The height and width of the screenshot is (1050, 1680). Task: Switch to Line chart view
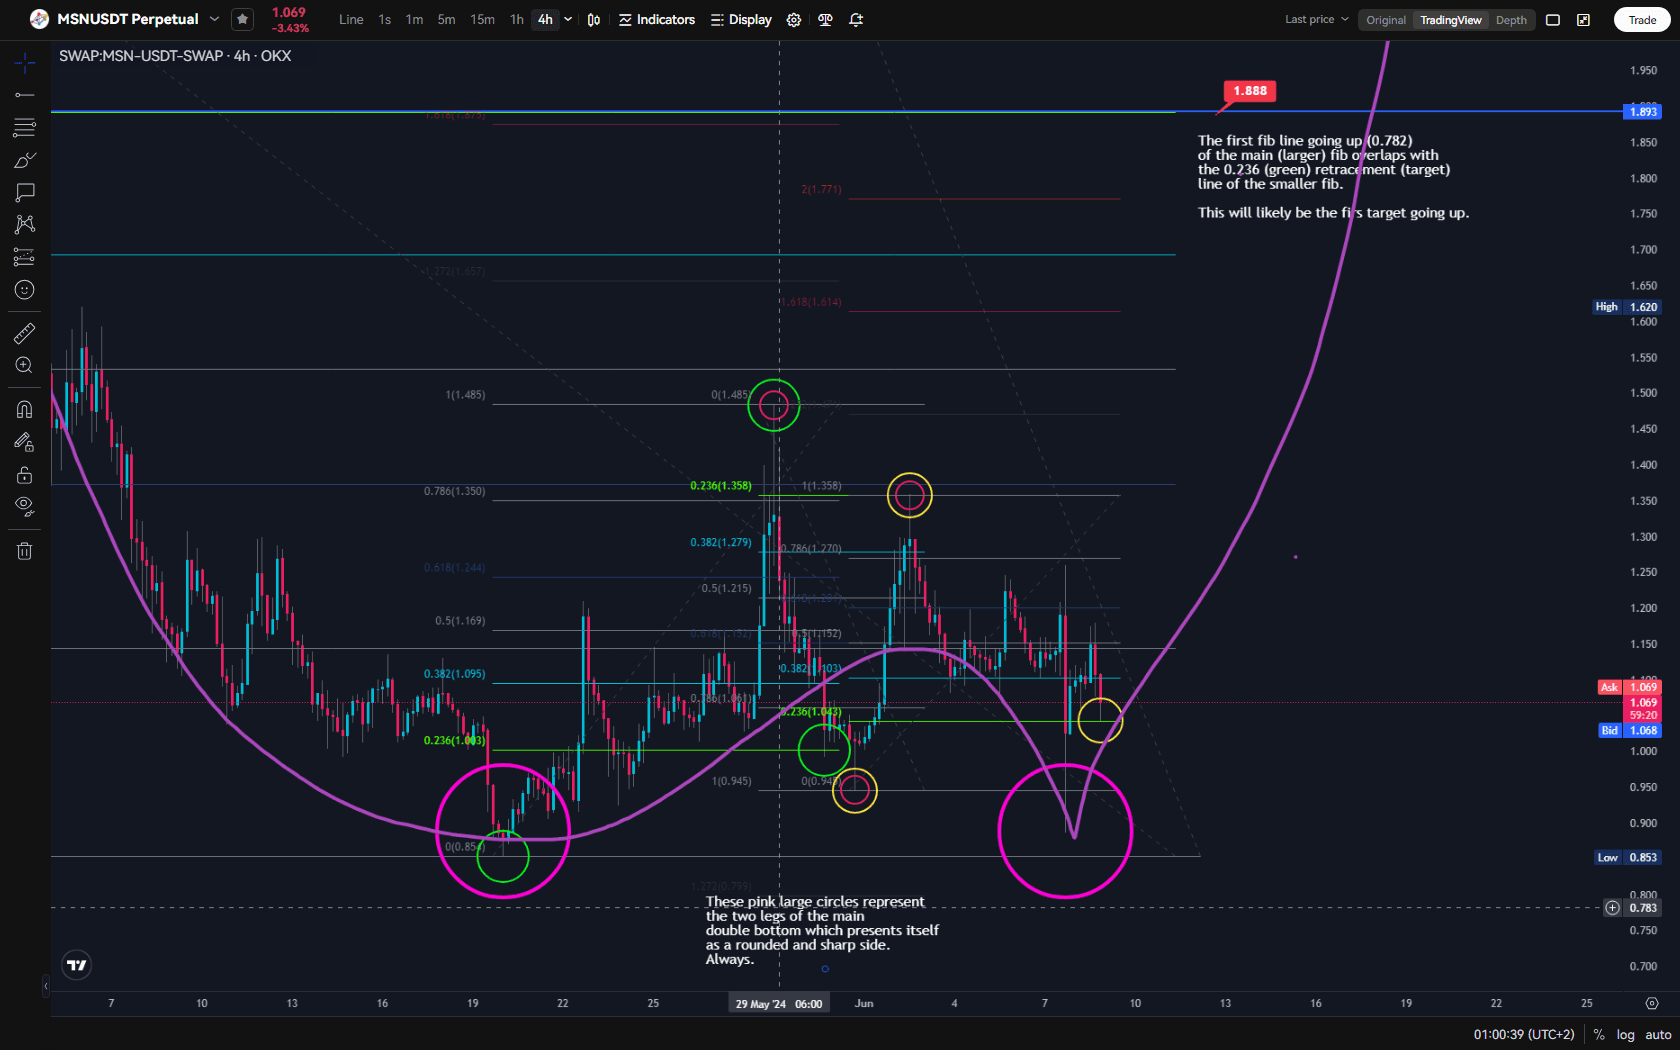tap(351, 20)
